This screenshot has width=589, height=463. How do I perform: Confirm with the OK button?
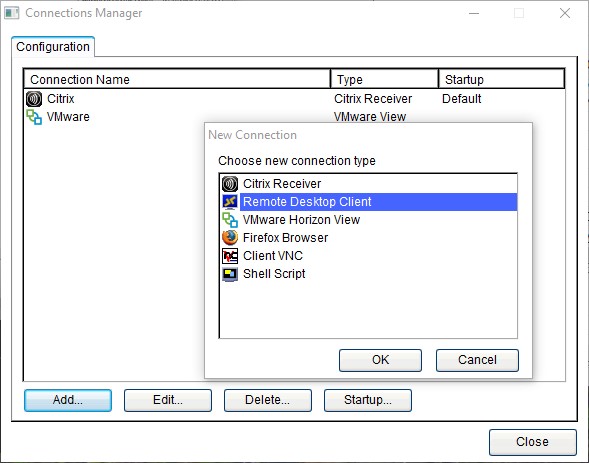click(380, 360)
